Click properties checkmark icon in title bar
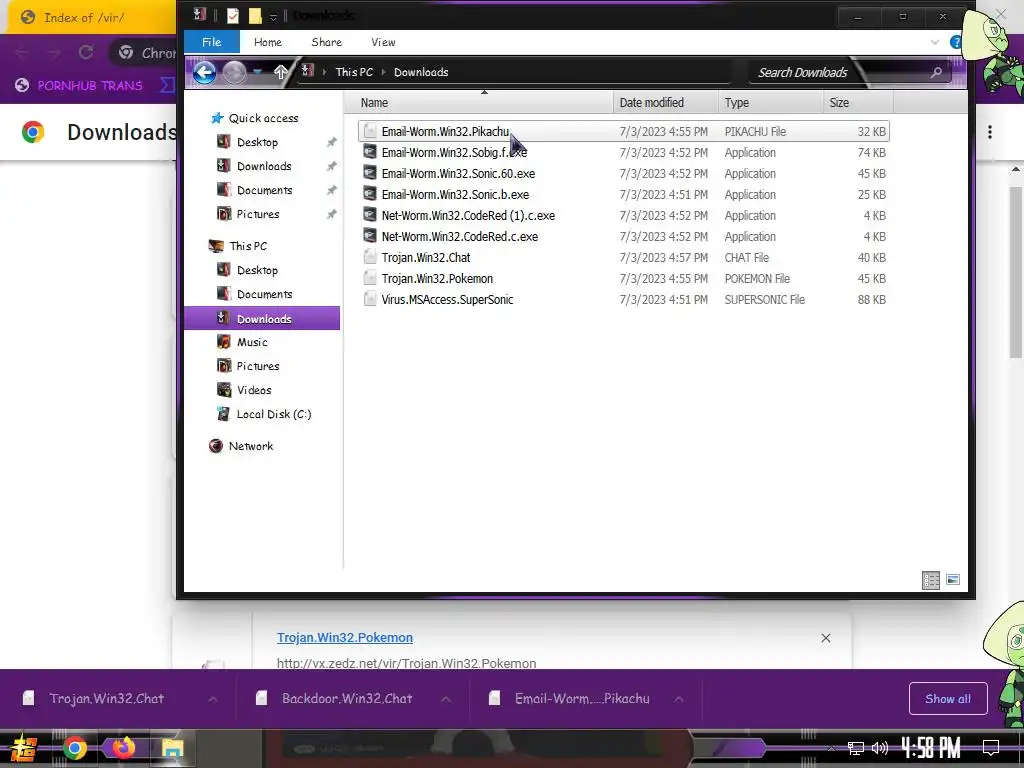The width and height of the screenshot is (1024, 768). tap(232, 16)
